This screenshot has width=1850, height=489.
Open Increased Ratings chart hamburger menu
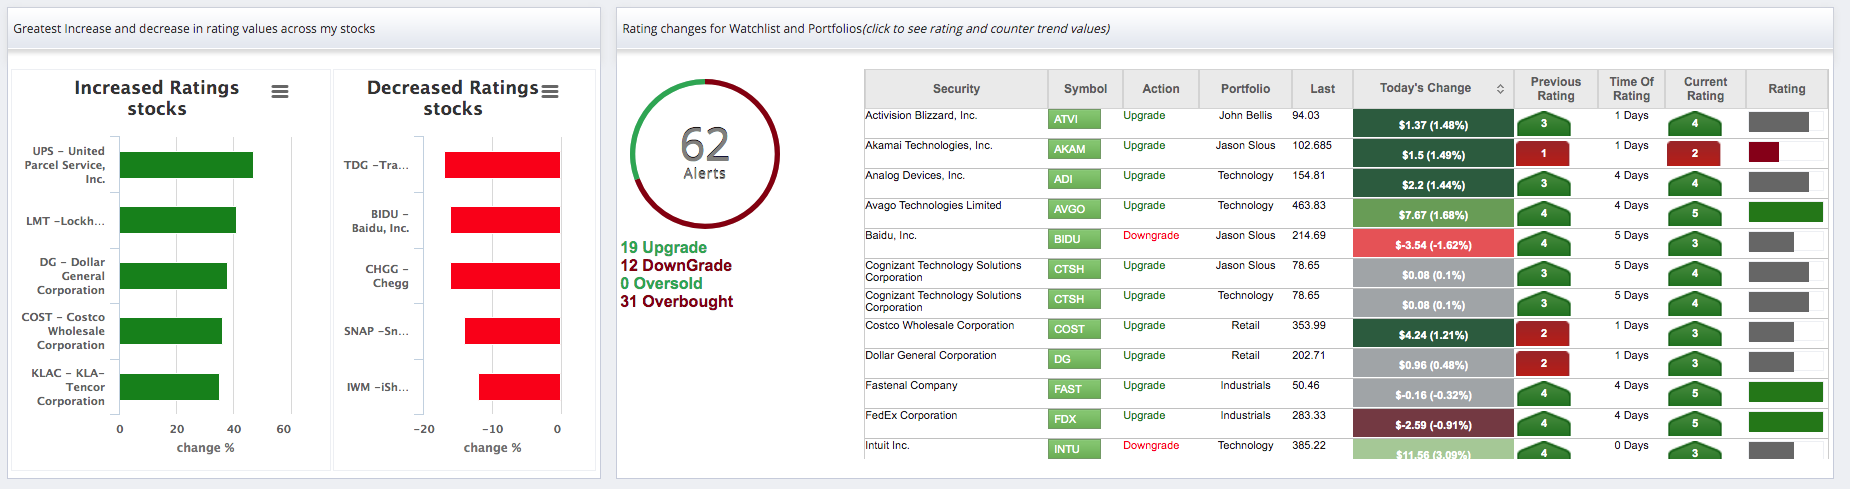280,91
